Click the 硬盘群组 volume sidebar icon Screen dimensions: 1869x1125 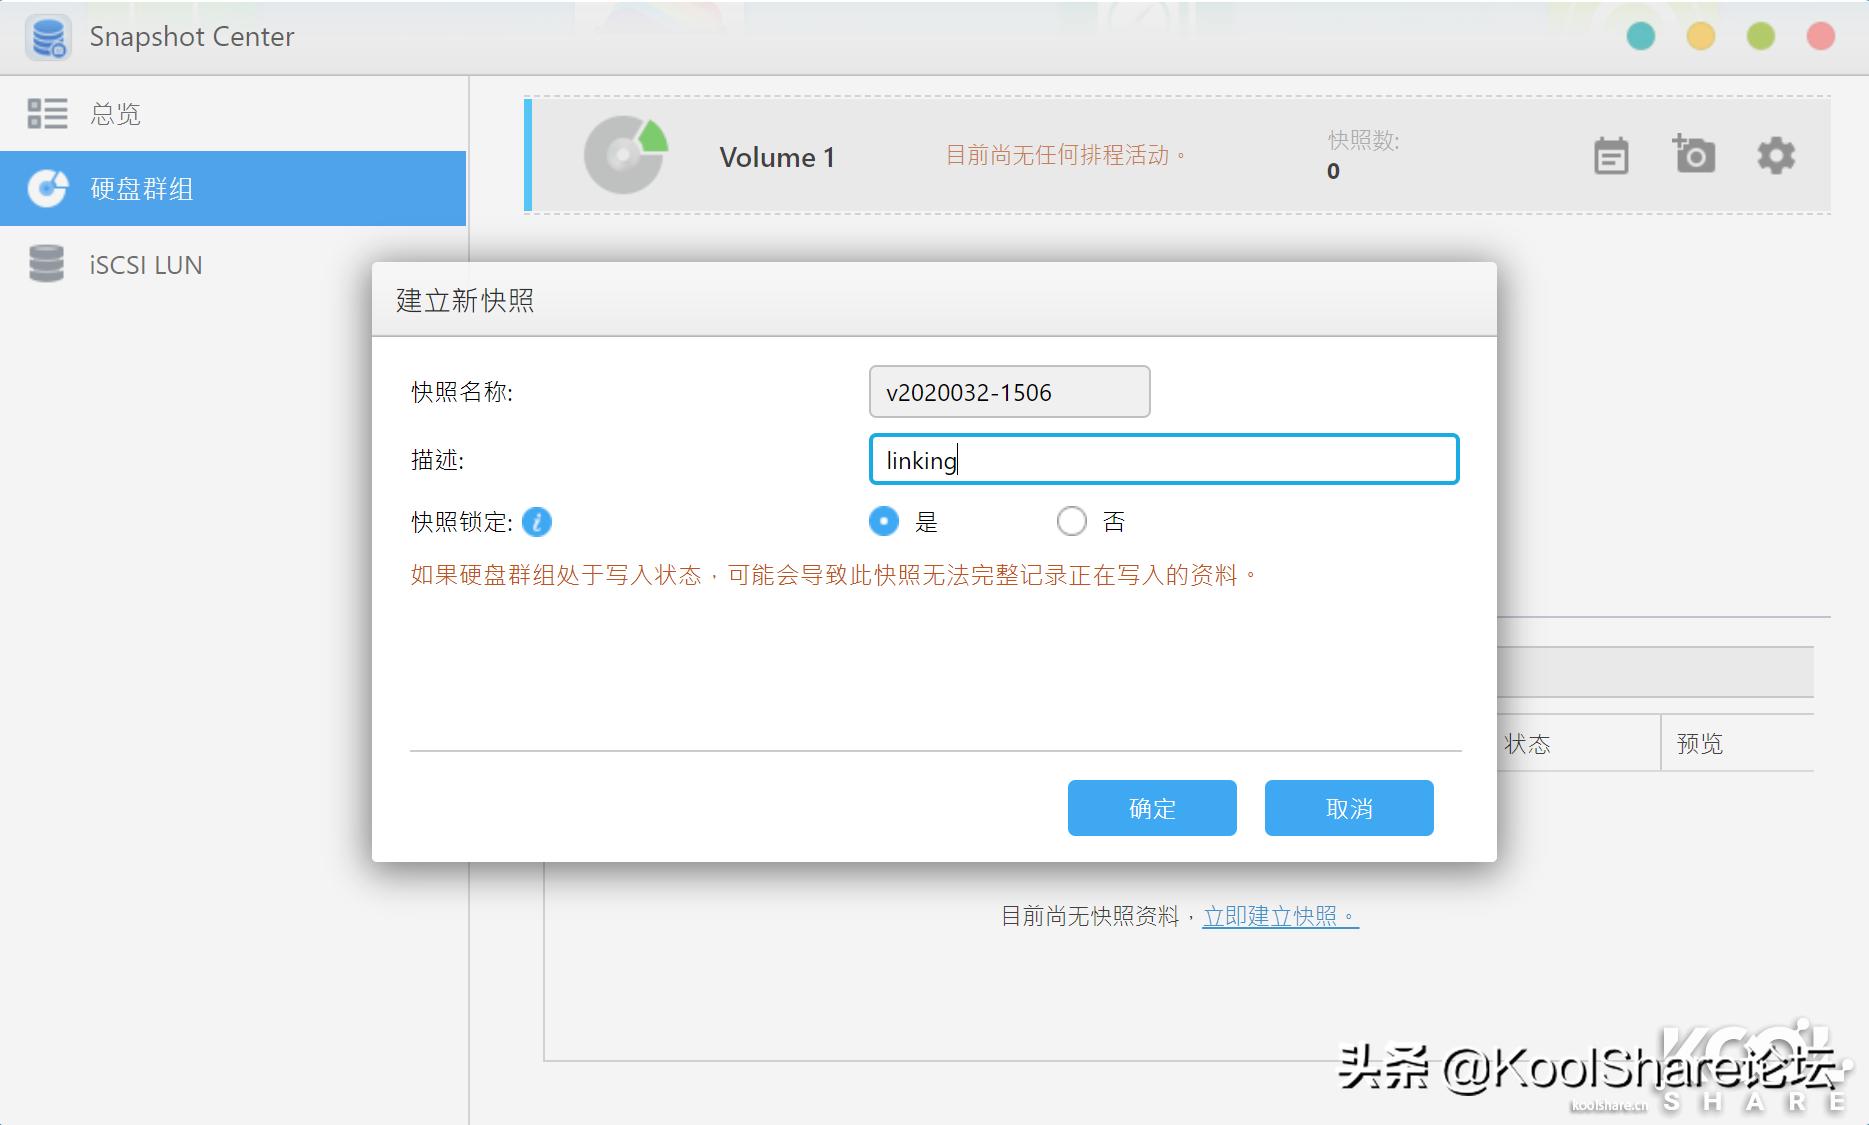[x=46, y=188]
